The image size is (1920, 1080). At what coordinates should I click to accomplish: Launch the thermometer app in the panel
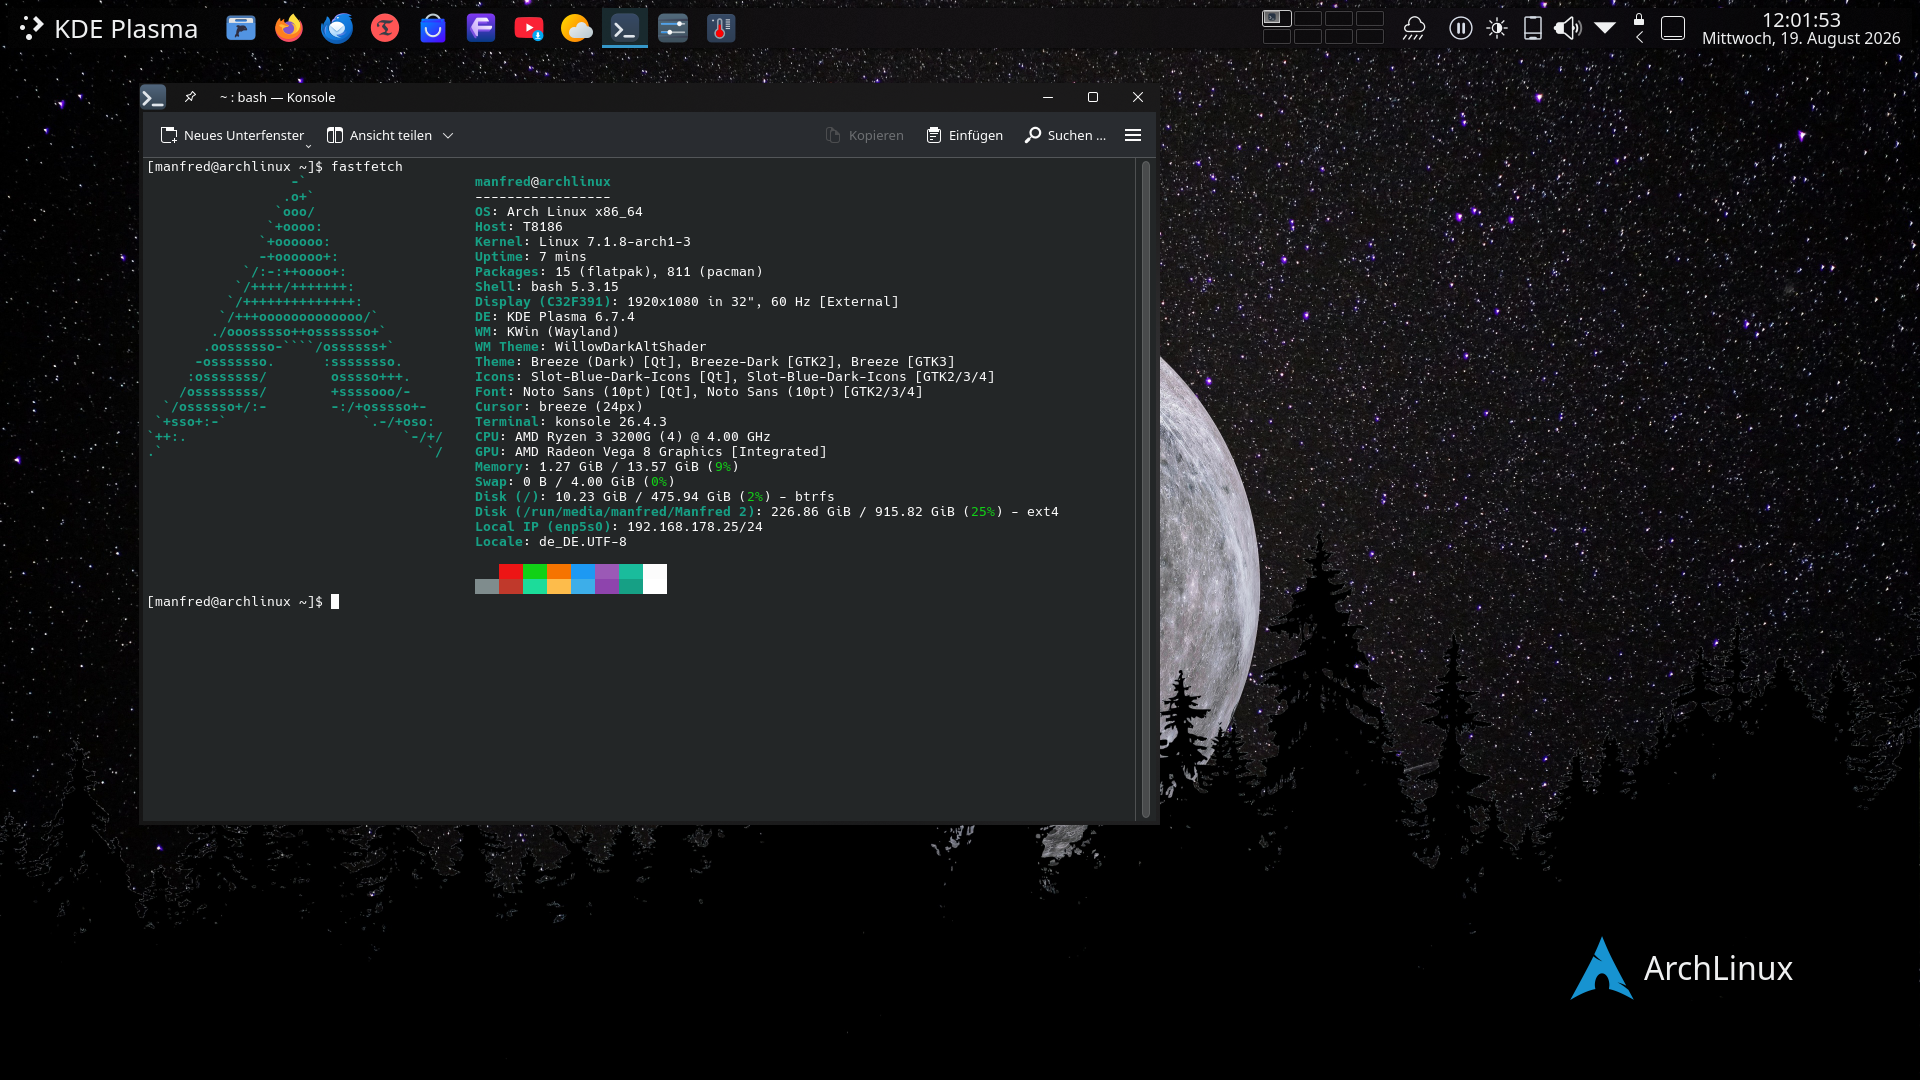721,28
